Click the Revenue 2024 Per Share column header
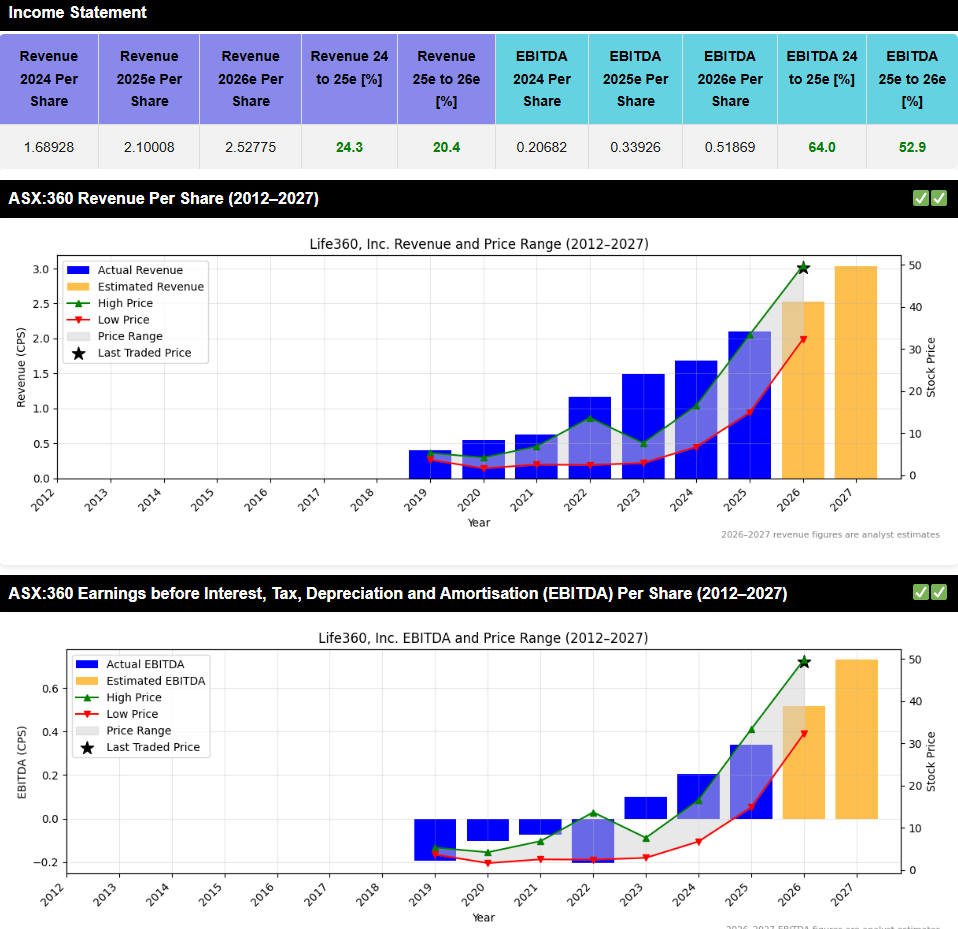Image resolution: width=958 pixels, height=929 pixels. 49,78
